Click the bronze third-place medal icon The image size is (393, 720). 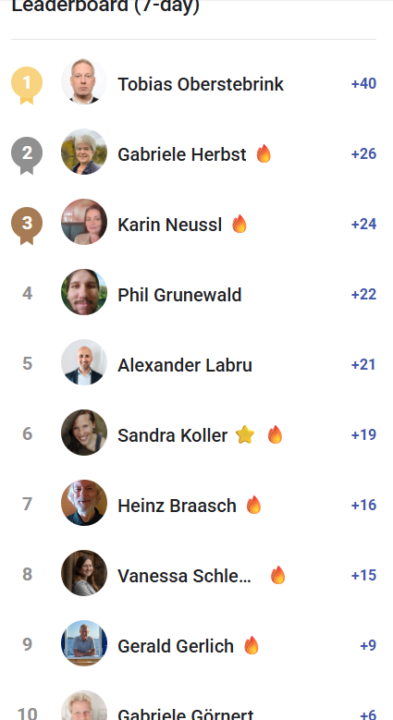point(27,225)
